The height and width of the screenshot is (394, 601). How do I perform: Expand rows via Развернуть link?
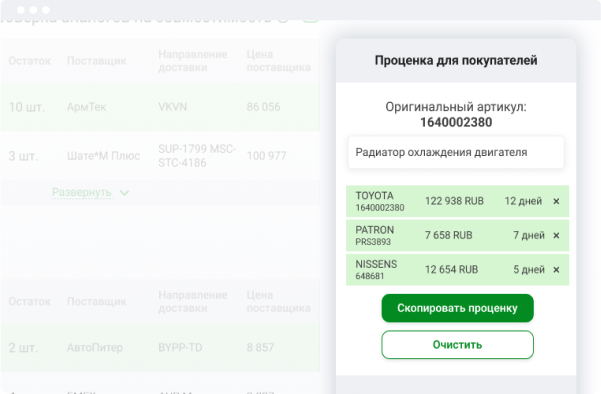[82, 192]
